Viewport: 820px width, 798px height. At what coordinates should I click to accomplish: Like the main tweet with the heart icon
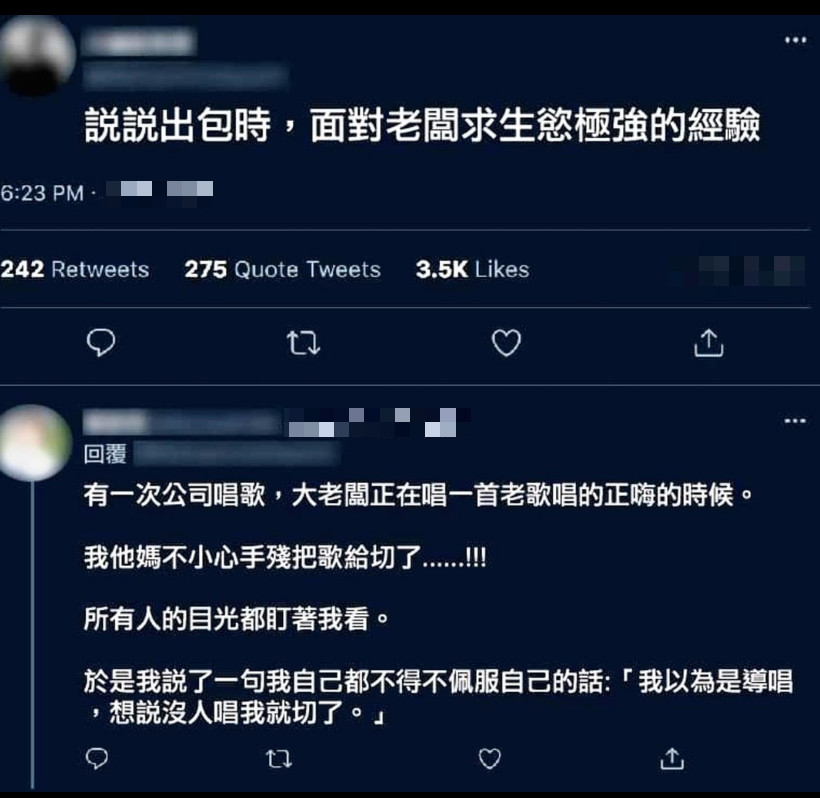pyautogui.click(x=506, y=343)
